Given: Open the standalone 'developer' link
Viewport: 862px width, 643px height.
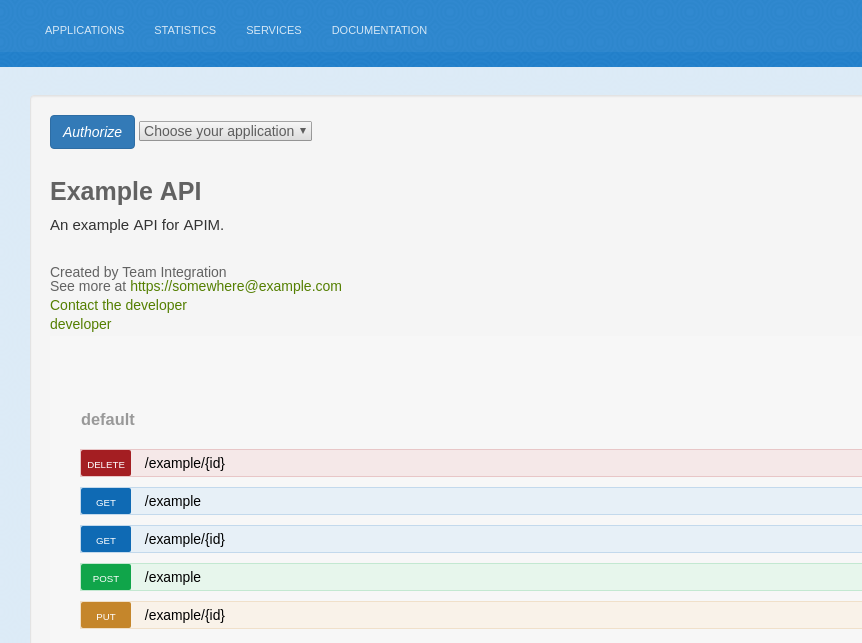Looking at the screenshot, I should point(80,324).
